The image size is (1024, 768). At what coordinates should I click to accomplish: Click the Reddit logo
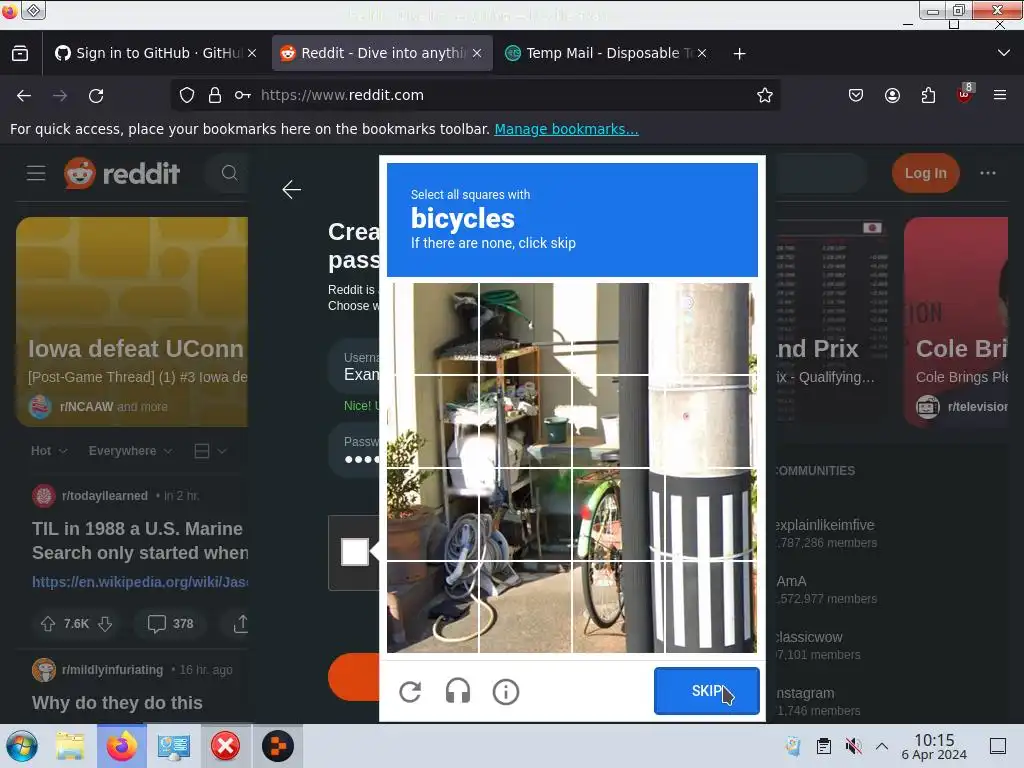click(122, 173)
